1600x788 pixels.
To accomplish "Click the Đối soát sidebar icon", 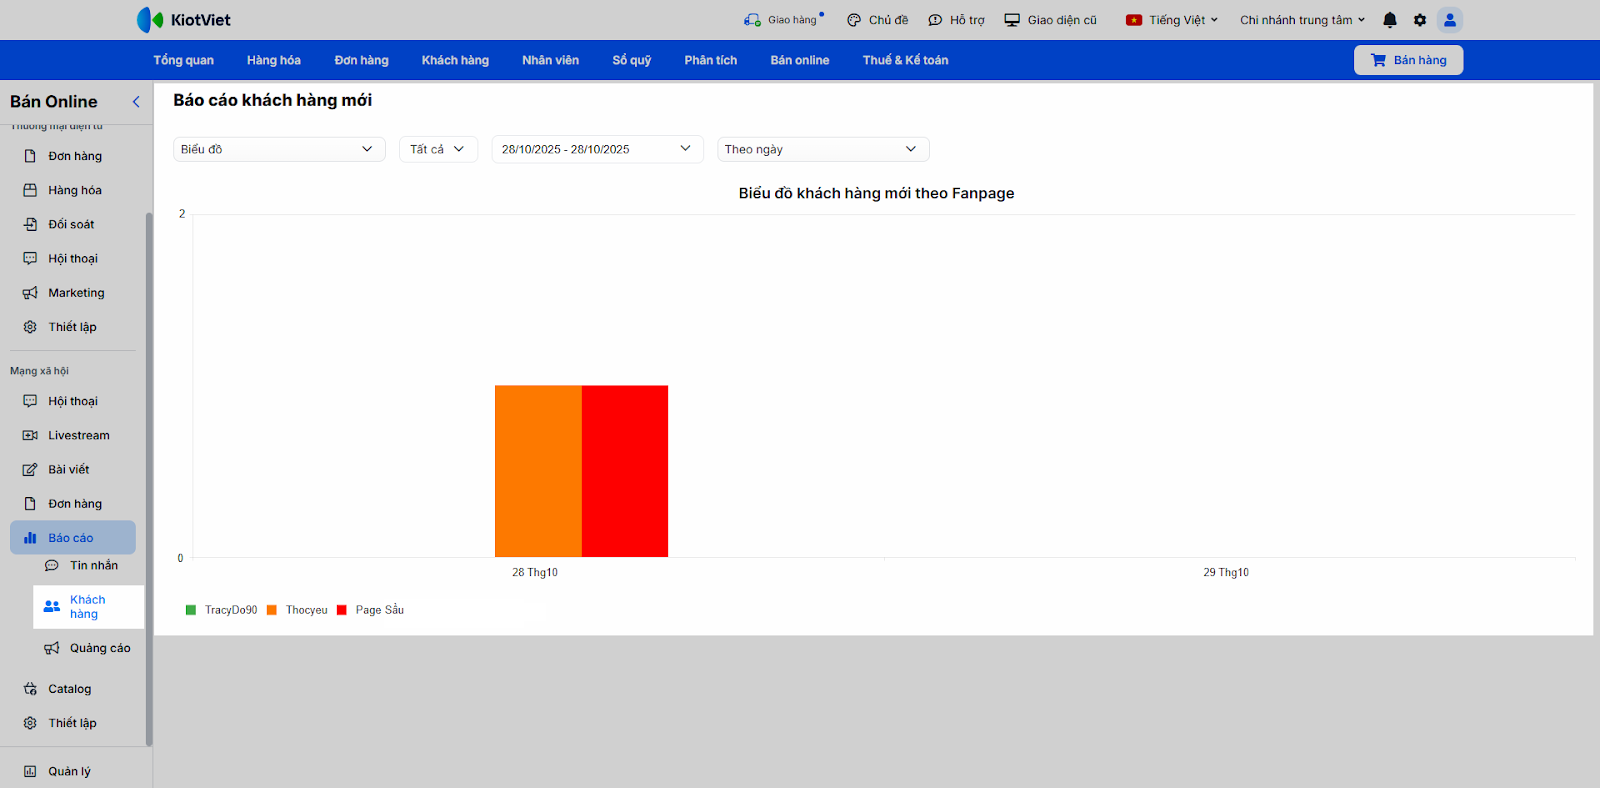I will coord(30,224).
